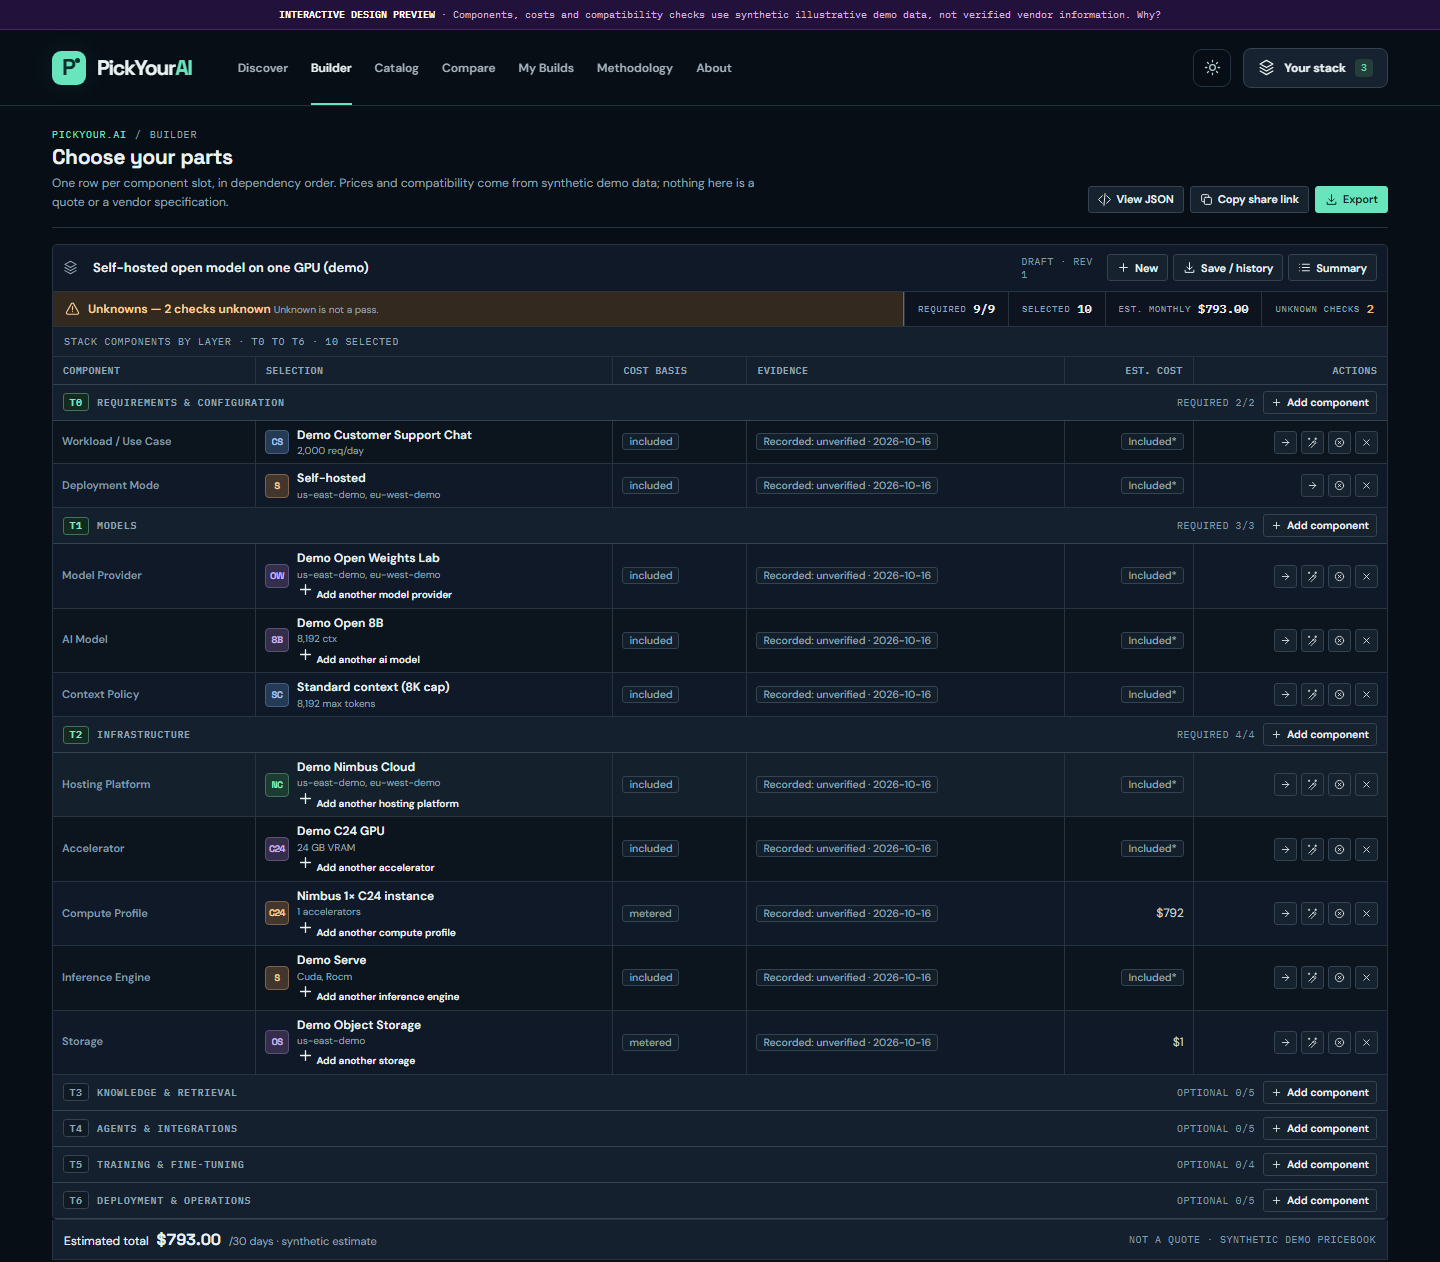Viewport: 1440px width, 1262px height.
Task: Click the arrow icon in the Model Provider row
Action: pyautogui.click(x=1286, y=576)
